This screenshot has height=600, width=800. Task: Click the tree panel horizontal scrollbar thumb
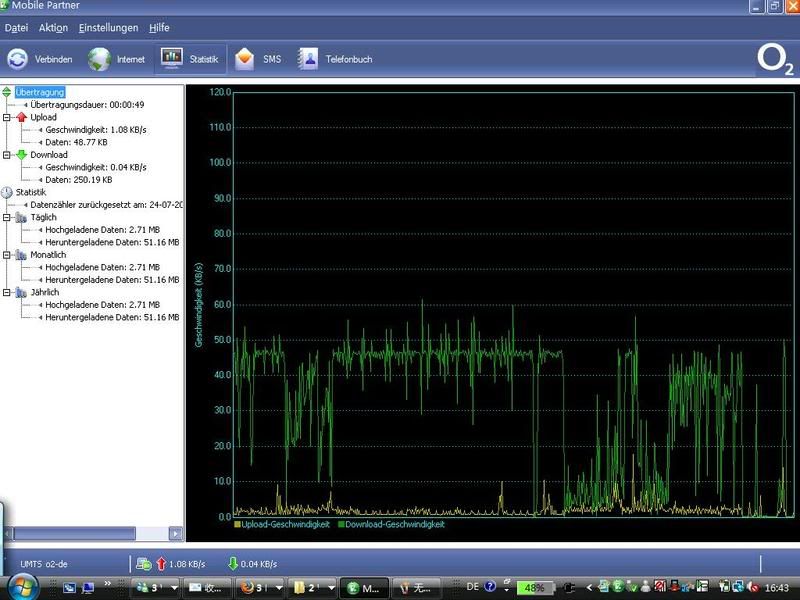(74, 534)
